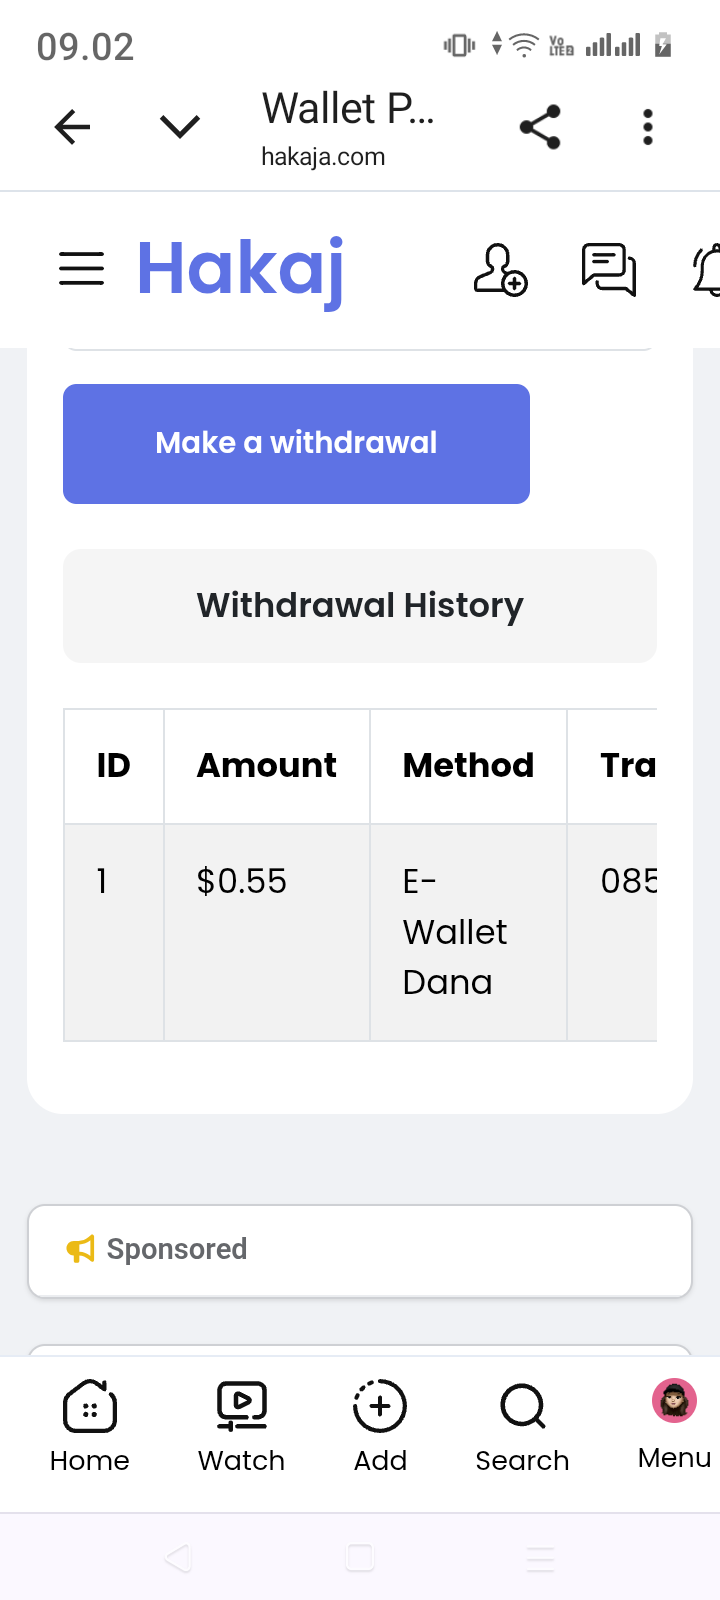Open the hamburger side menu
This screenshot has height=1600, width=720.
click(81, 268)
